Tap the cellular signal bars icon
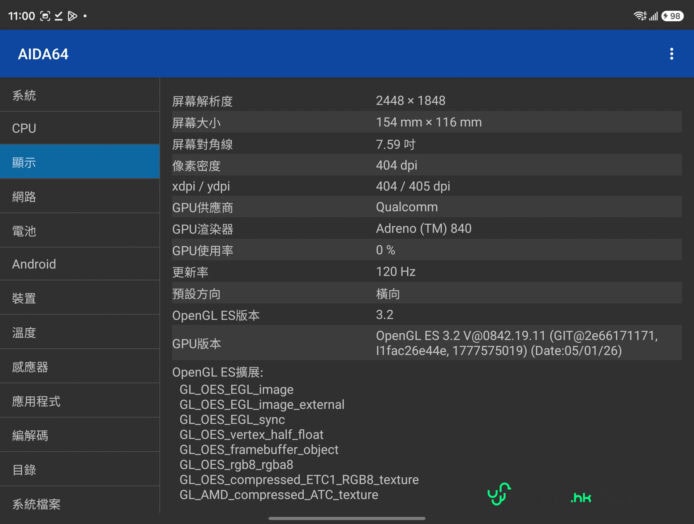 [653, 16]
